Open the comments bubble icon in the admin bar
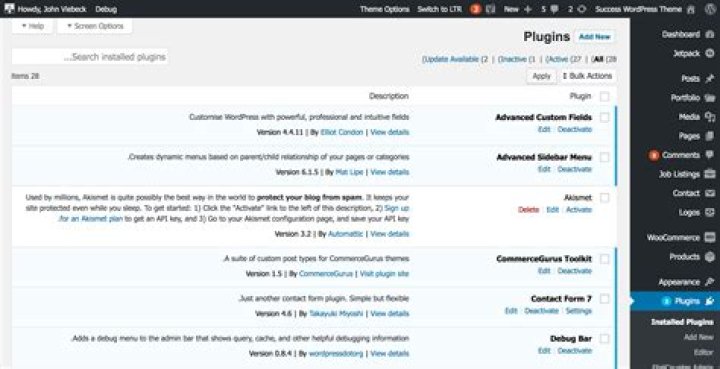 click(555, 9)
